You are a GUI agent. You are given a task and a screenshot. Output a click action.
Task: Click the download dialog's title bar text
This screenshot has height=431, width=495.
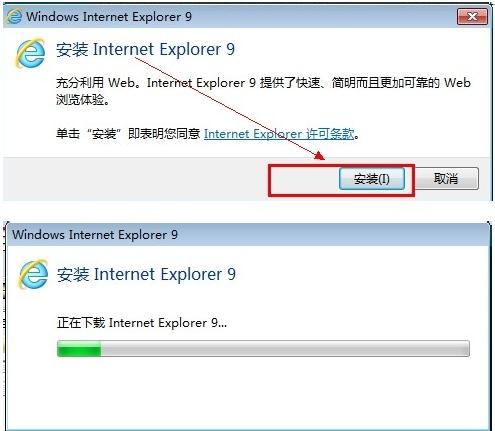[95, 235]
